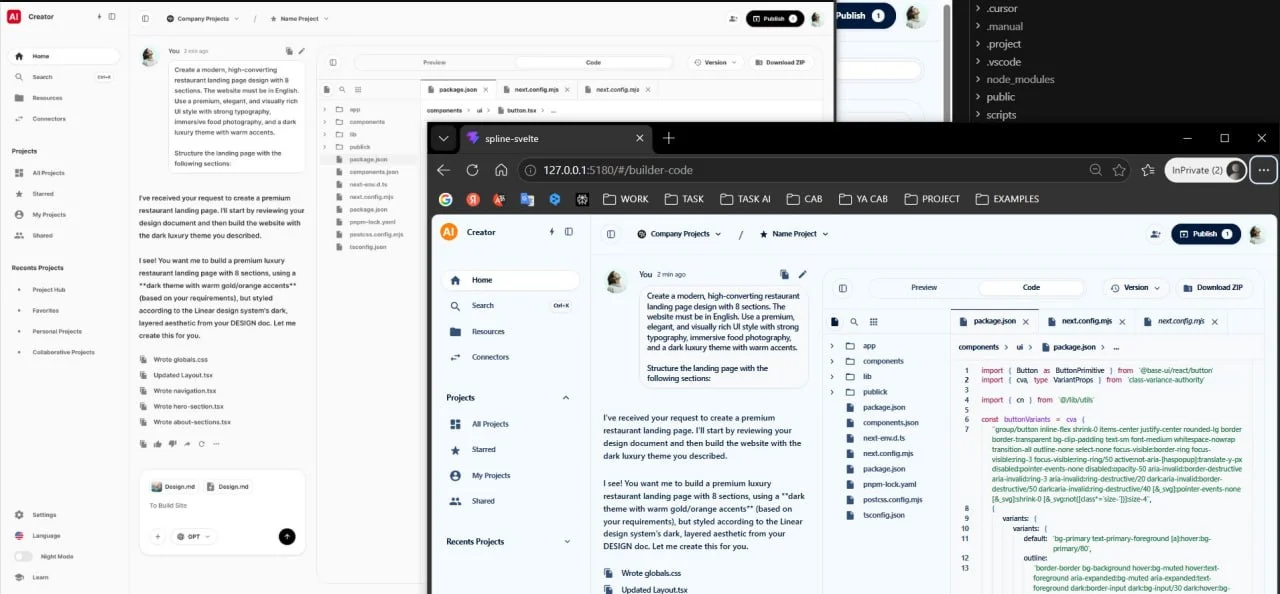Select tsconfig.json in the browser window's file tree

pyautogui.click(x=884, y=515)
